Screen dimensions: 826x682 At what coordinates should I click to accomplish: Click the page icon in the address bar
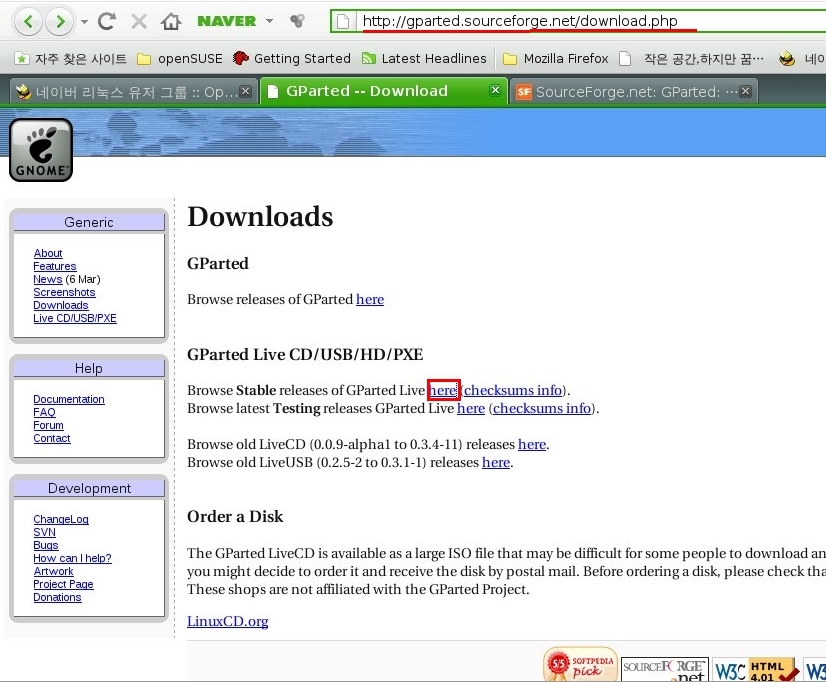coord(343,22)
